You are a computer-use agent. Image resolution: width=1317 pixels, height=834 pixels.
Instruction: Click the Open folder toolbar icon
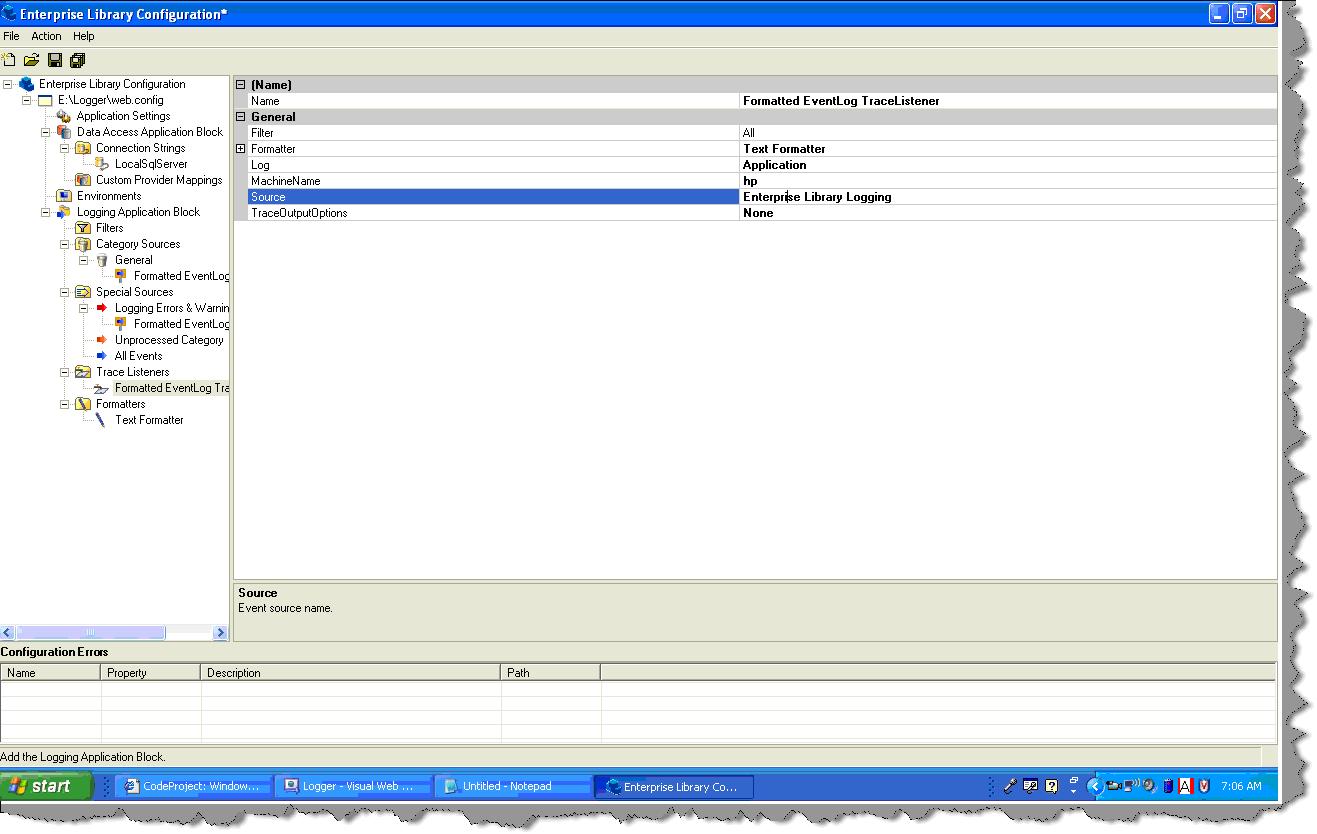(32, 60)
